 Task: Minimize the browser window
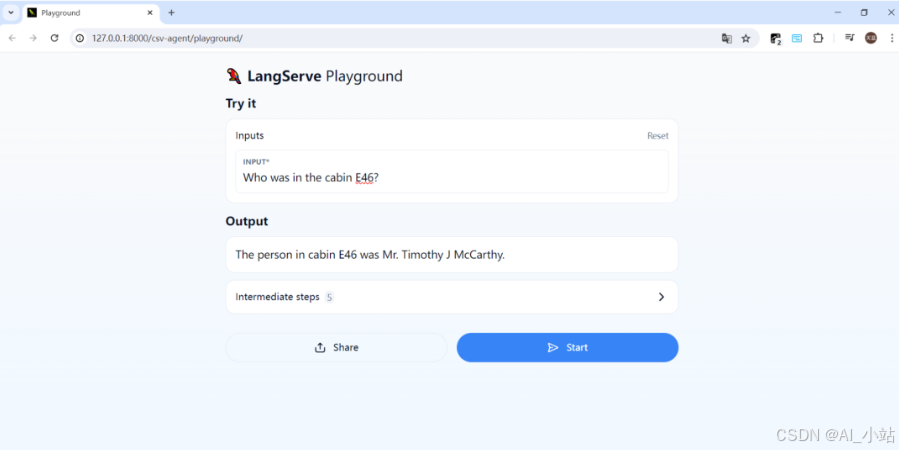(838, 13)
